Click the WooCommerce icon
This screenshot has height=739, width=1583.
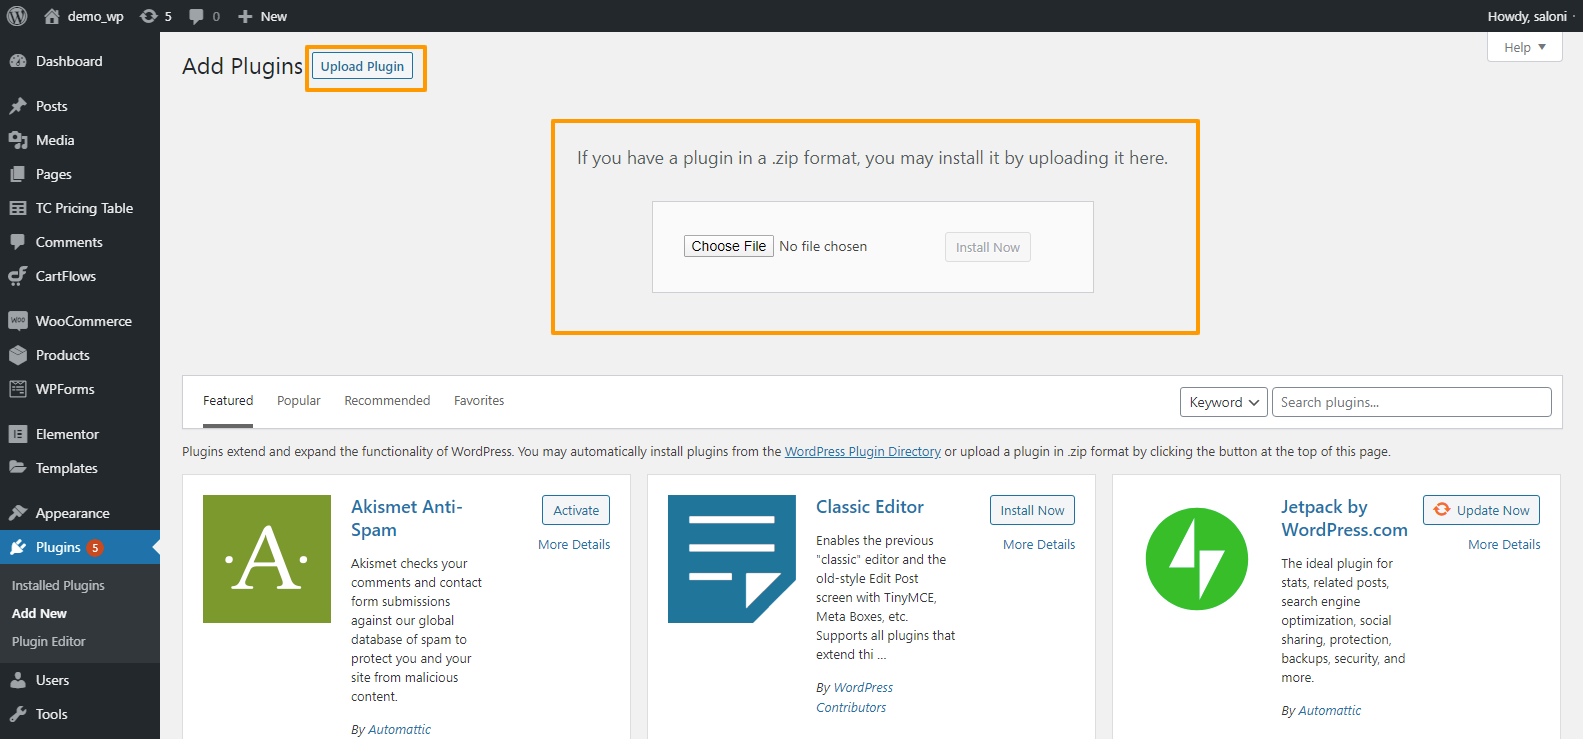(18, 321)
